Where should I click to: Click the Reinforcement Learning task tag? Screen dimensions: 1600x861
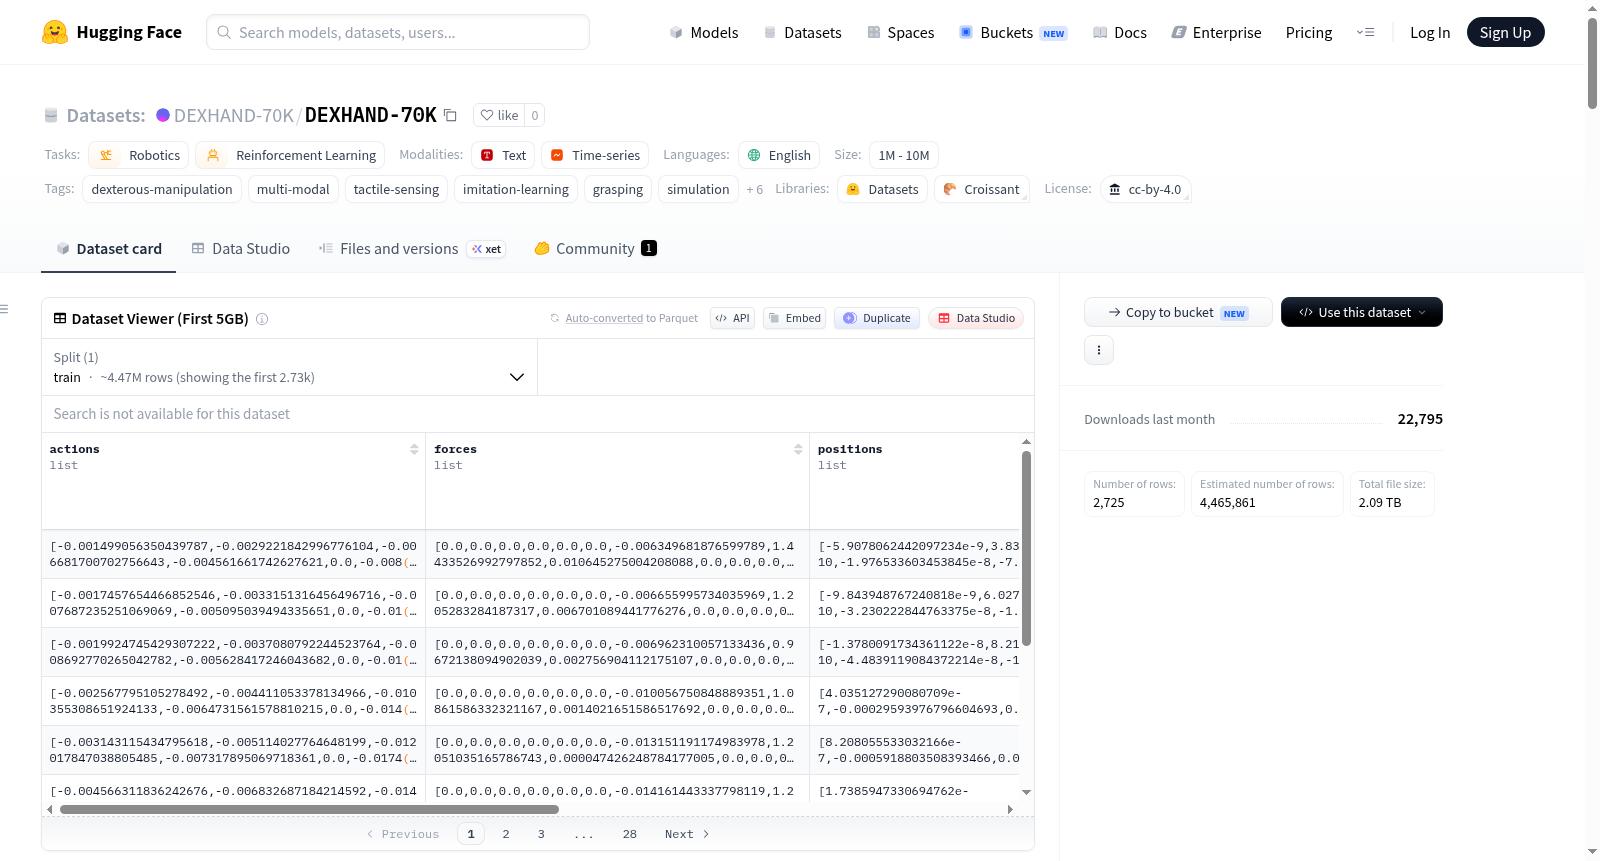click(290, 155)
